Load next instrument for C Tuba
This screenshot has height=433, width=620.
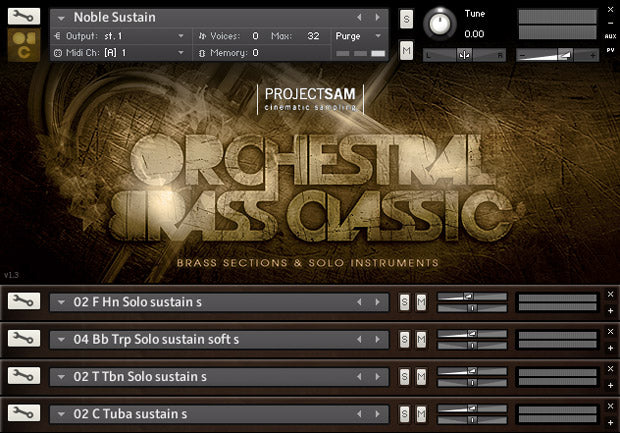[378, 414]
